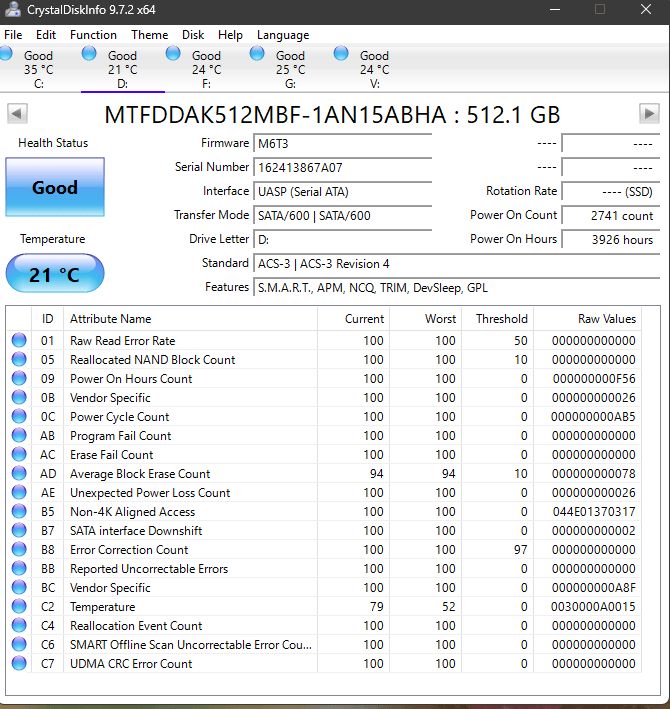Viewport: 670px width, 709px height.
Task: Select 'Non-4K Aligned Access' attribute text
Action: pos(132,512)
